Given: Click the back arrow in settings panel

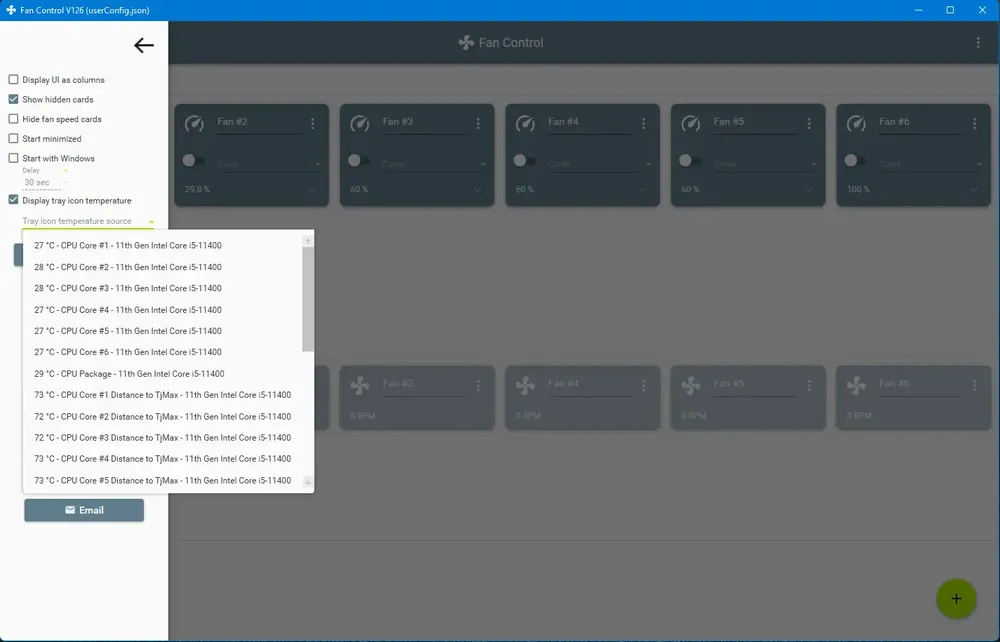Looking at the screenshot, I should point(143,45).
